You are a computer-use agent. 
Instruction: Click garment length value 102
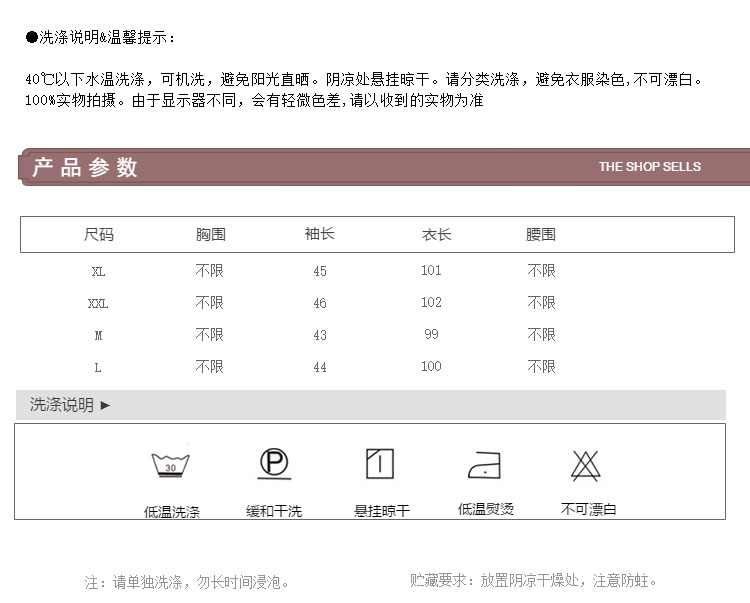click(x=431, y=303)
